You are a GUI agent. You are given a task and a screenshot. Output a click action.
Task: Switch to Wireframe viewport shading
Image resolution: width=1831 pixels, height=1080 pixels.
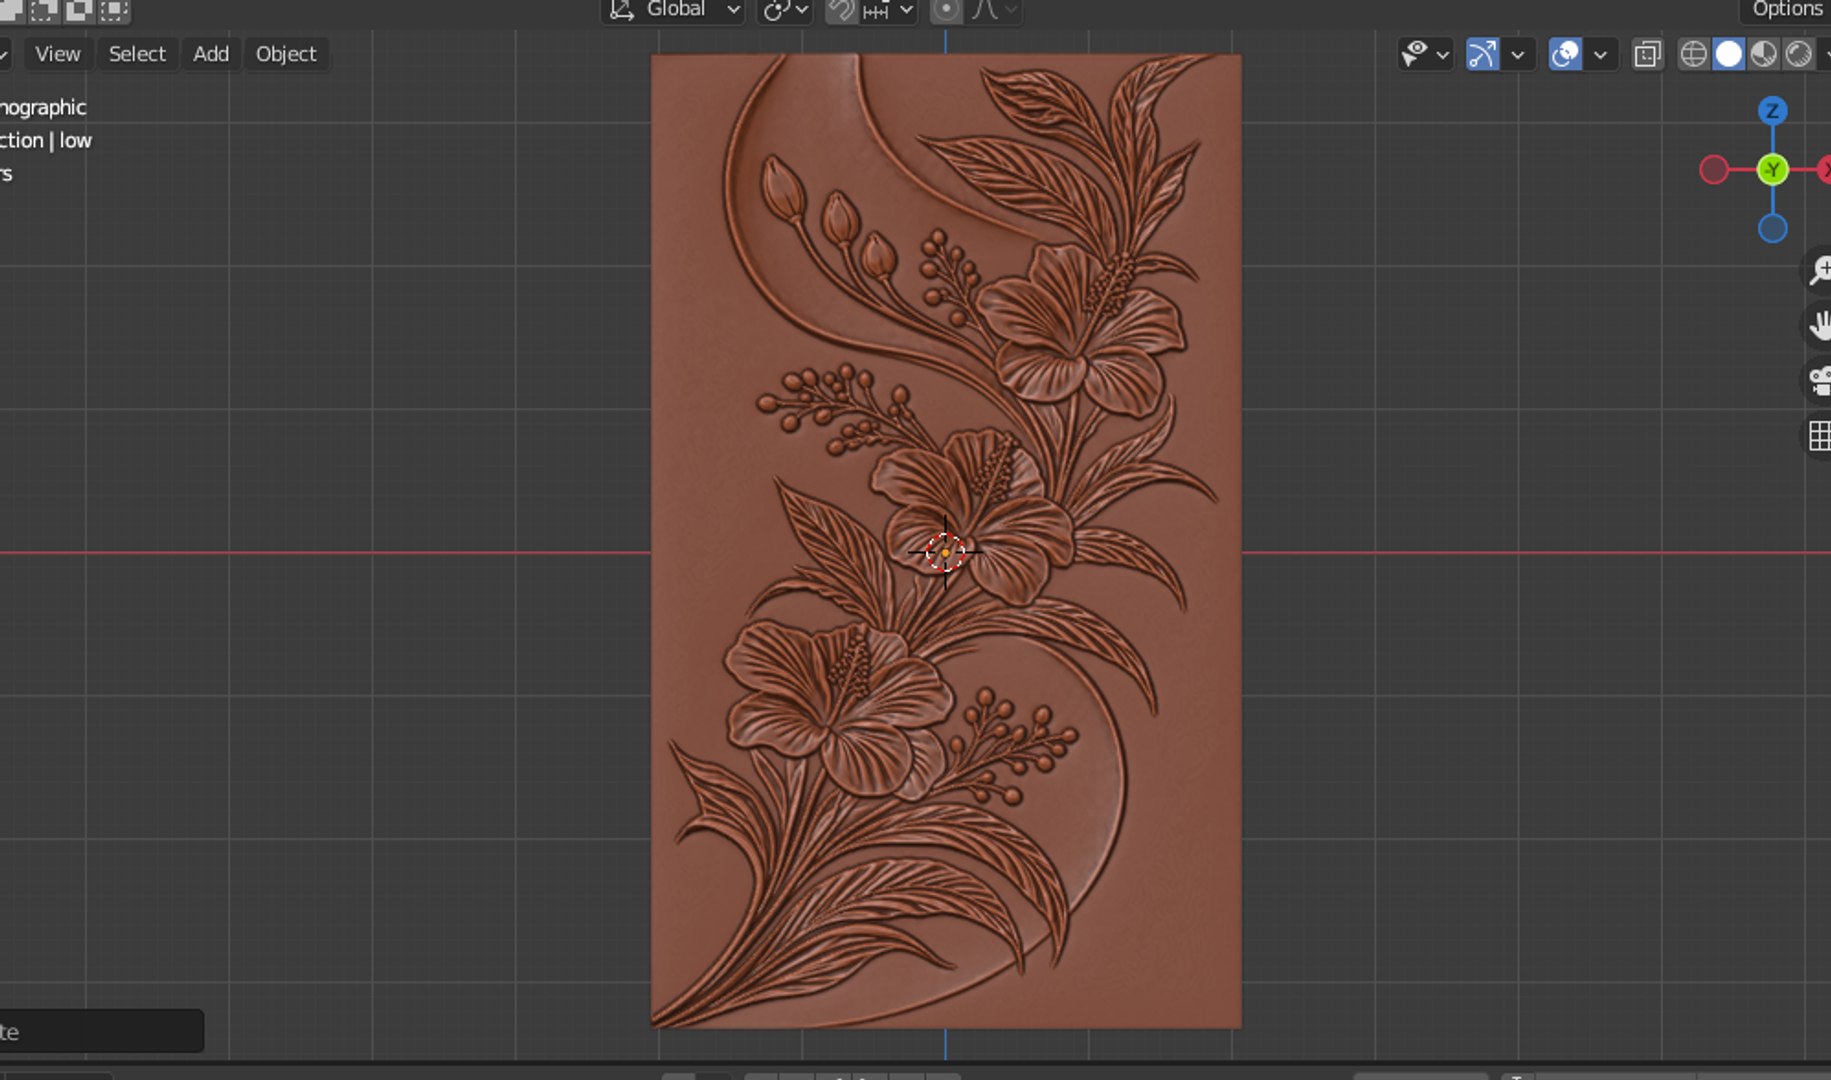pos(1693,54)
